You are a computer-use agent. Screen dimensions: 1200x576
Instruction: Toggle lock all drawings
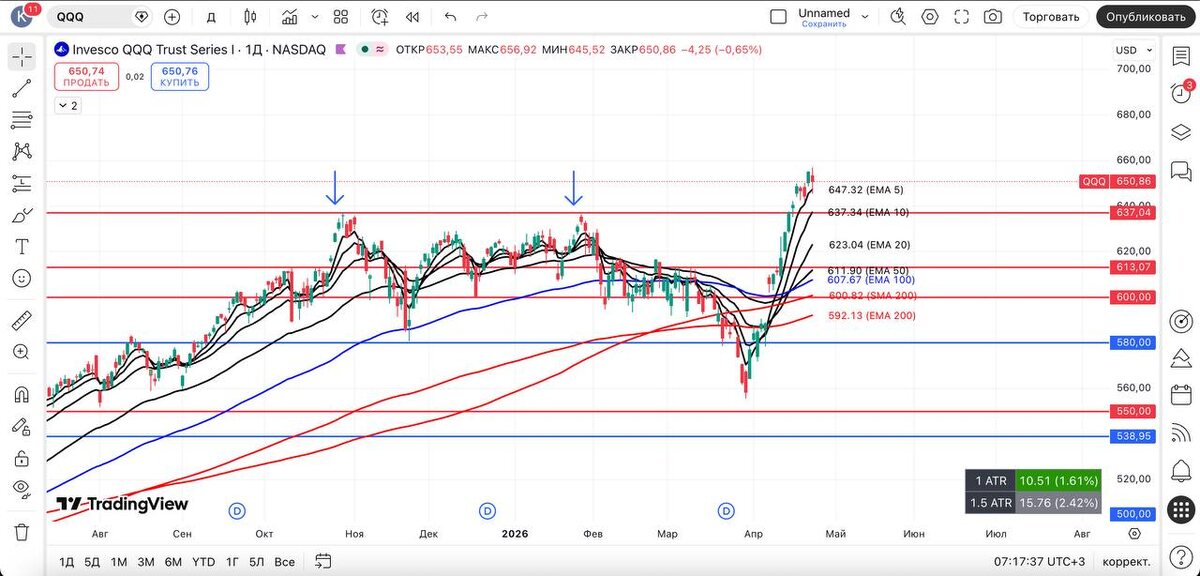21,458
